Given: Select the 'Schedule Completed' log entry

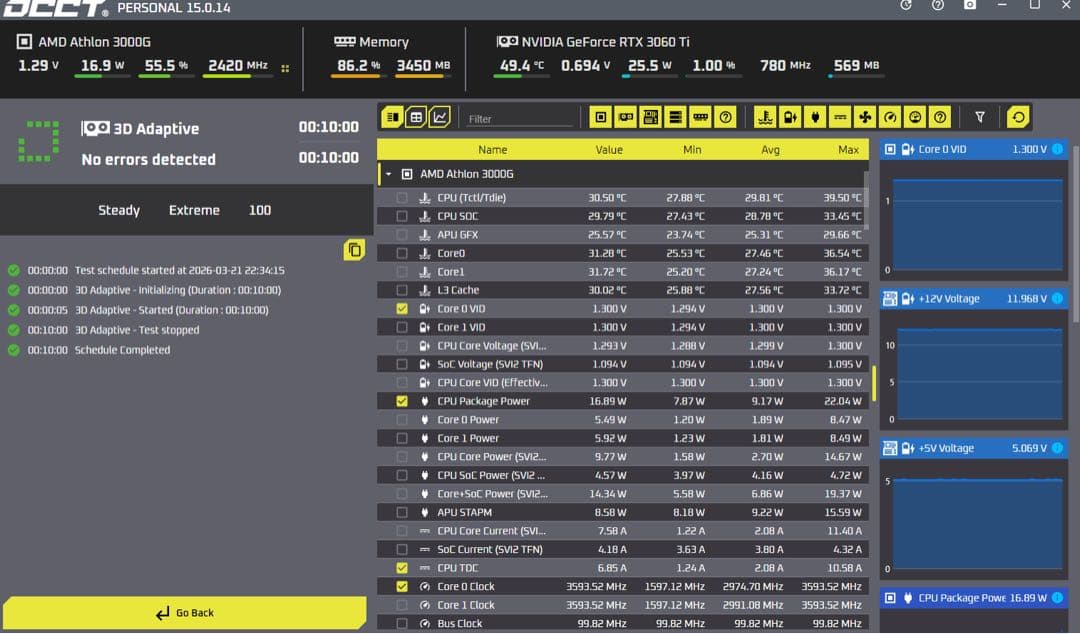Looking at the screenshot, I should pyautogui.click(x=122, y=350).
